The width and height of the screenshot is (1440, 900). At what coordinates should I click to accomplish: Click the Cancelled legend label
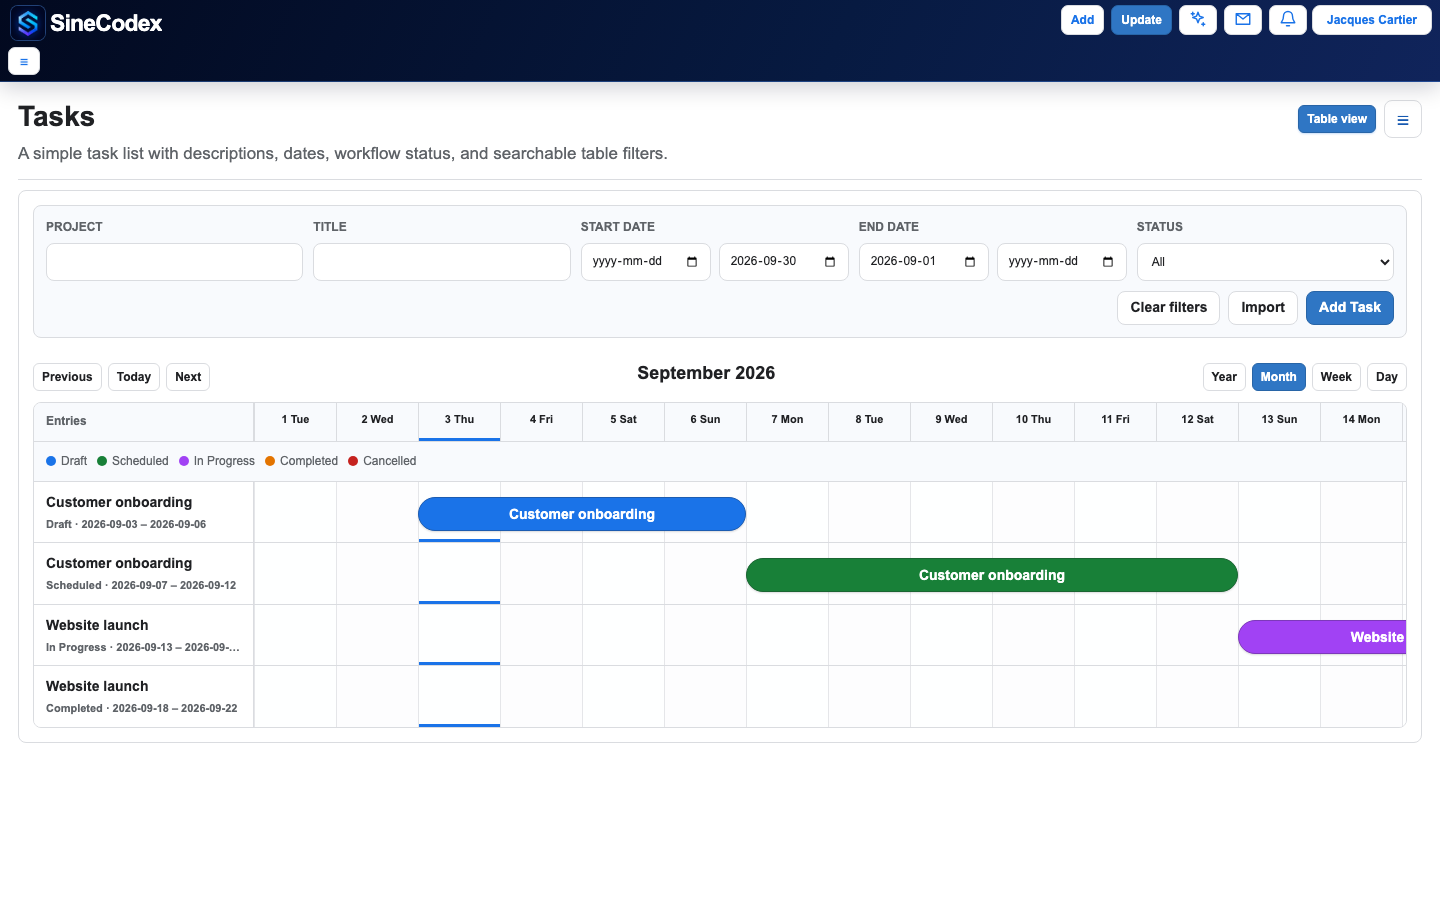389,461
